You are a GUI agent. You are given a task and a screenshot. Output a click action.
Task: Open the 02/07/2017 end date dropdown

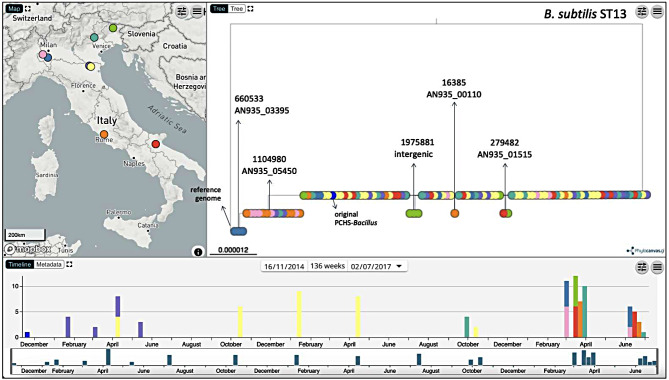pyautogui.click(x=377, y=266)
